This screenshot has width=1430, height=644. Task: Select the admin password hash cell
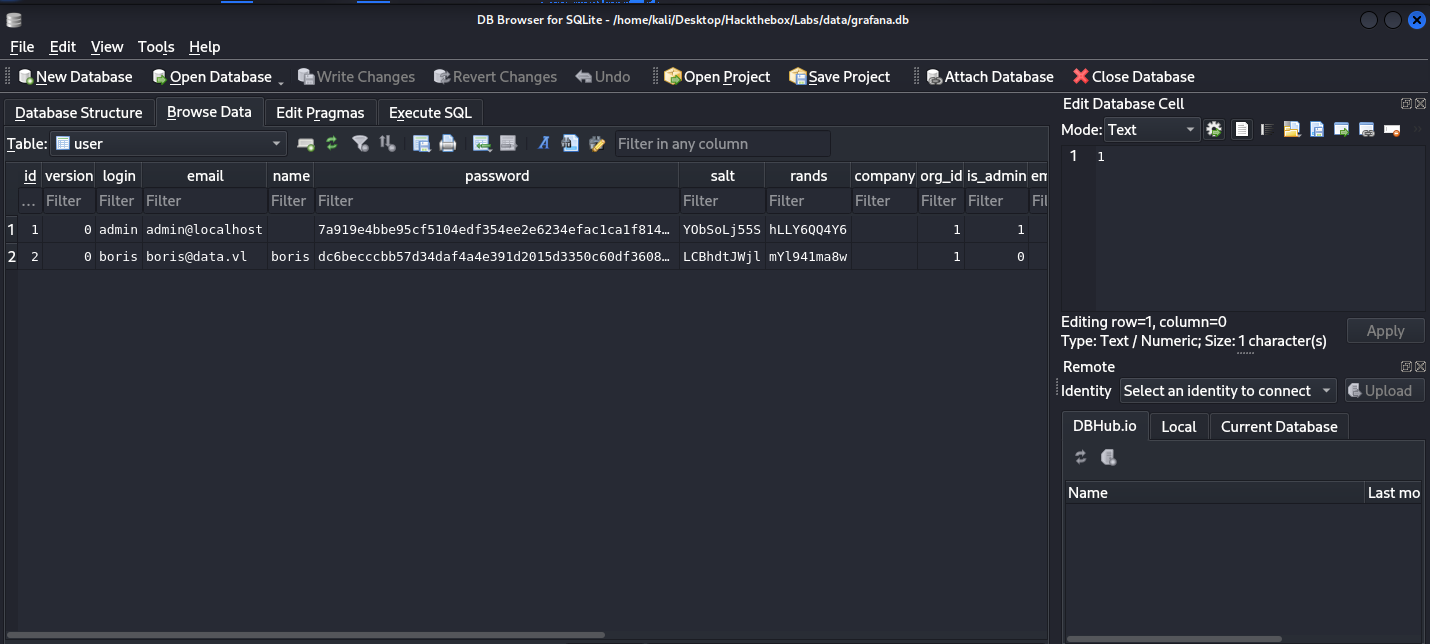tap(496, 230)
